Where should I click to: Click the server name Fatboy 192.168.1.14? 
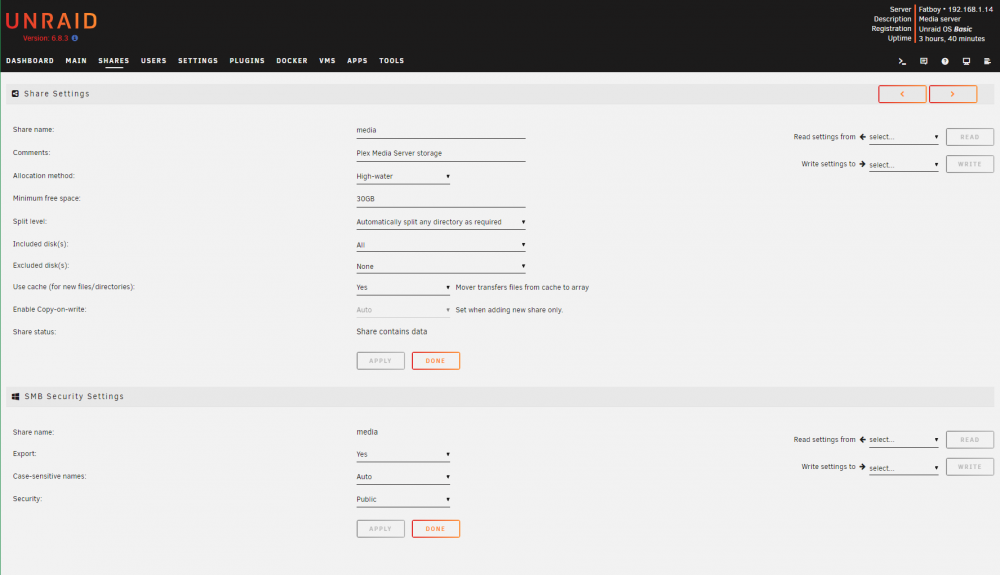(x=956, y=10)
